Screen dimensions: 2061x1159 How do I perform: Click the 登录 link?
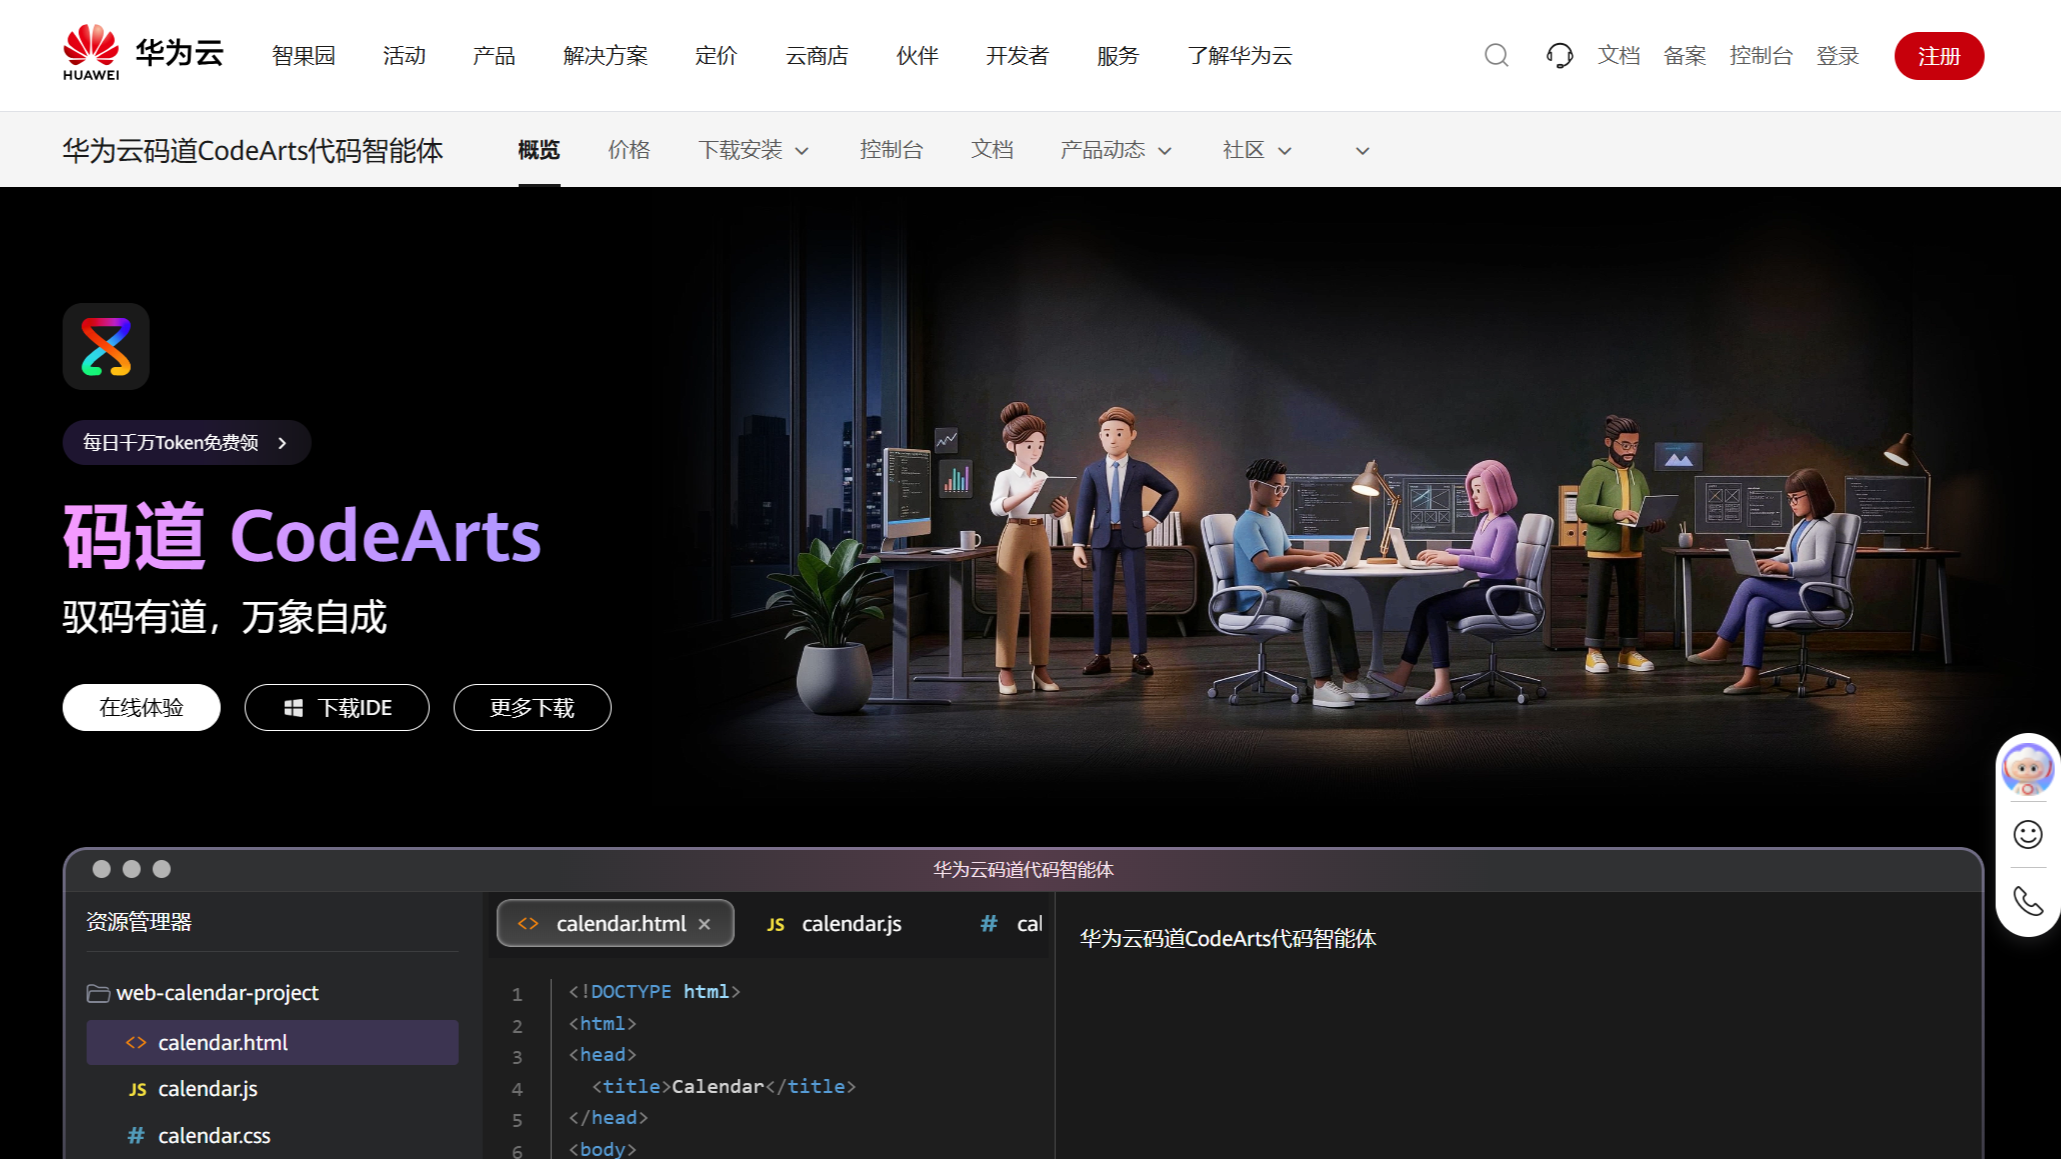point(1837,56)
